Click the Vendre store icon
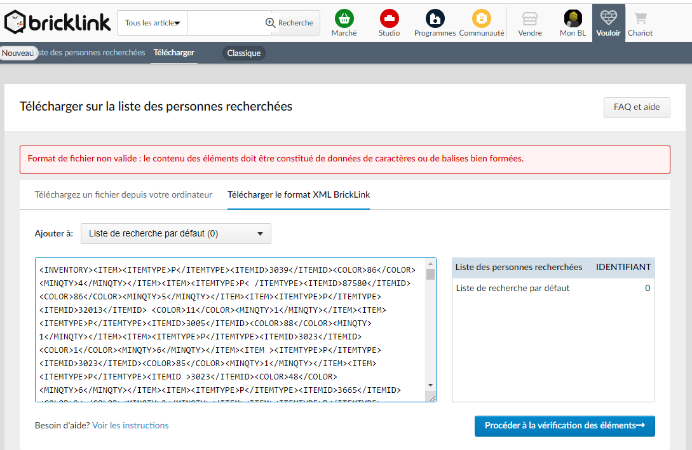The width and height of the screenshot is (692, 450). 530,22
